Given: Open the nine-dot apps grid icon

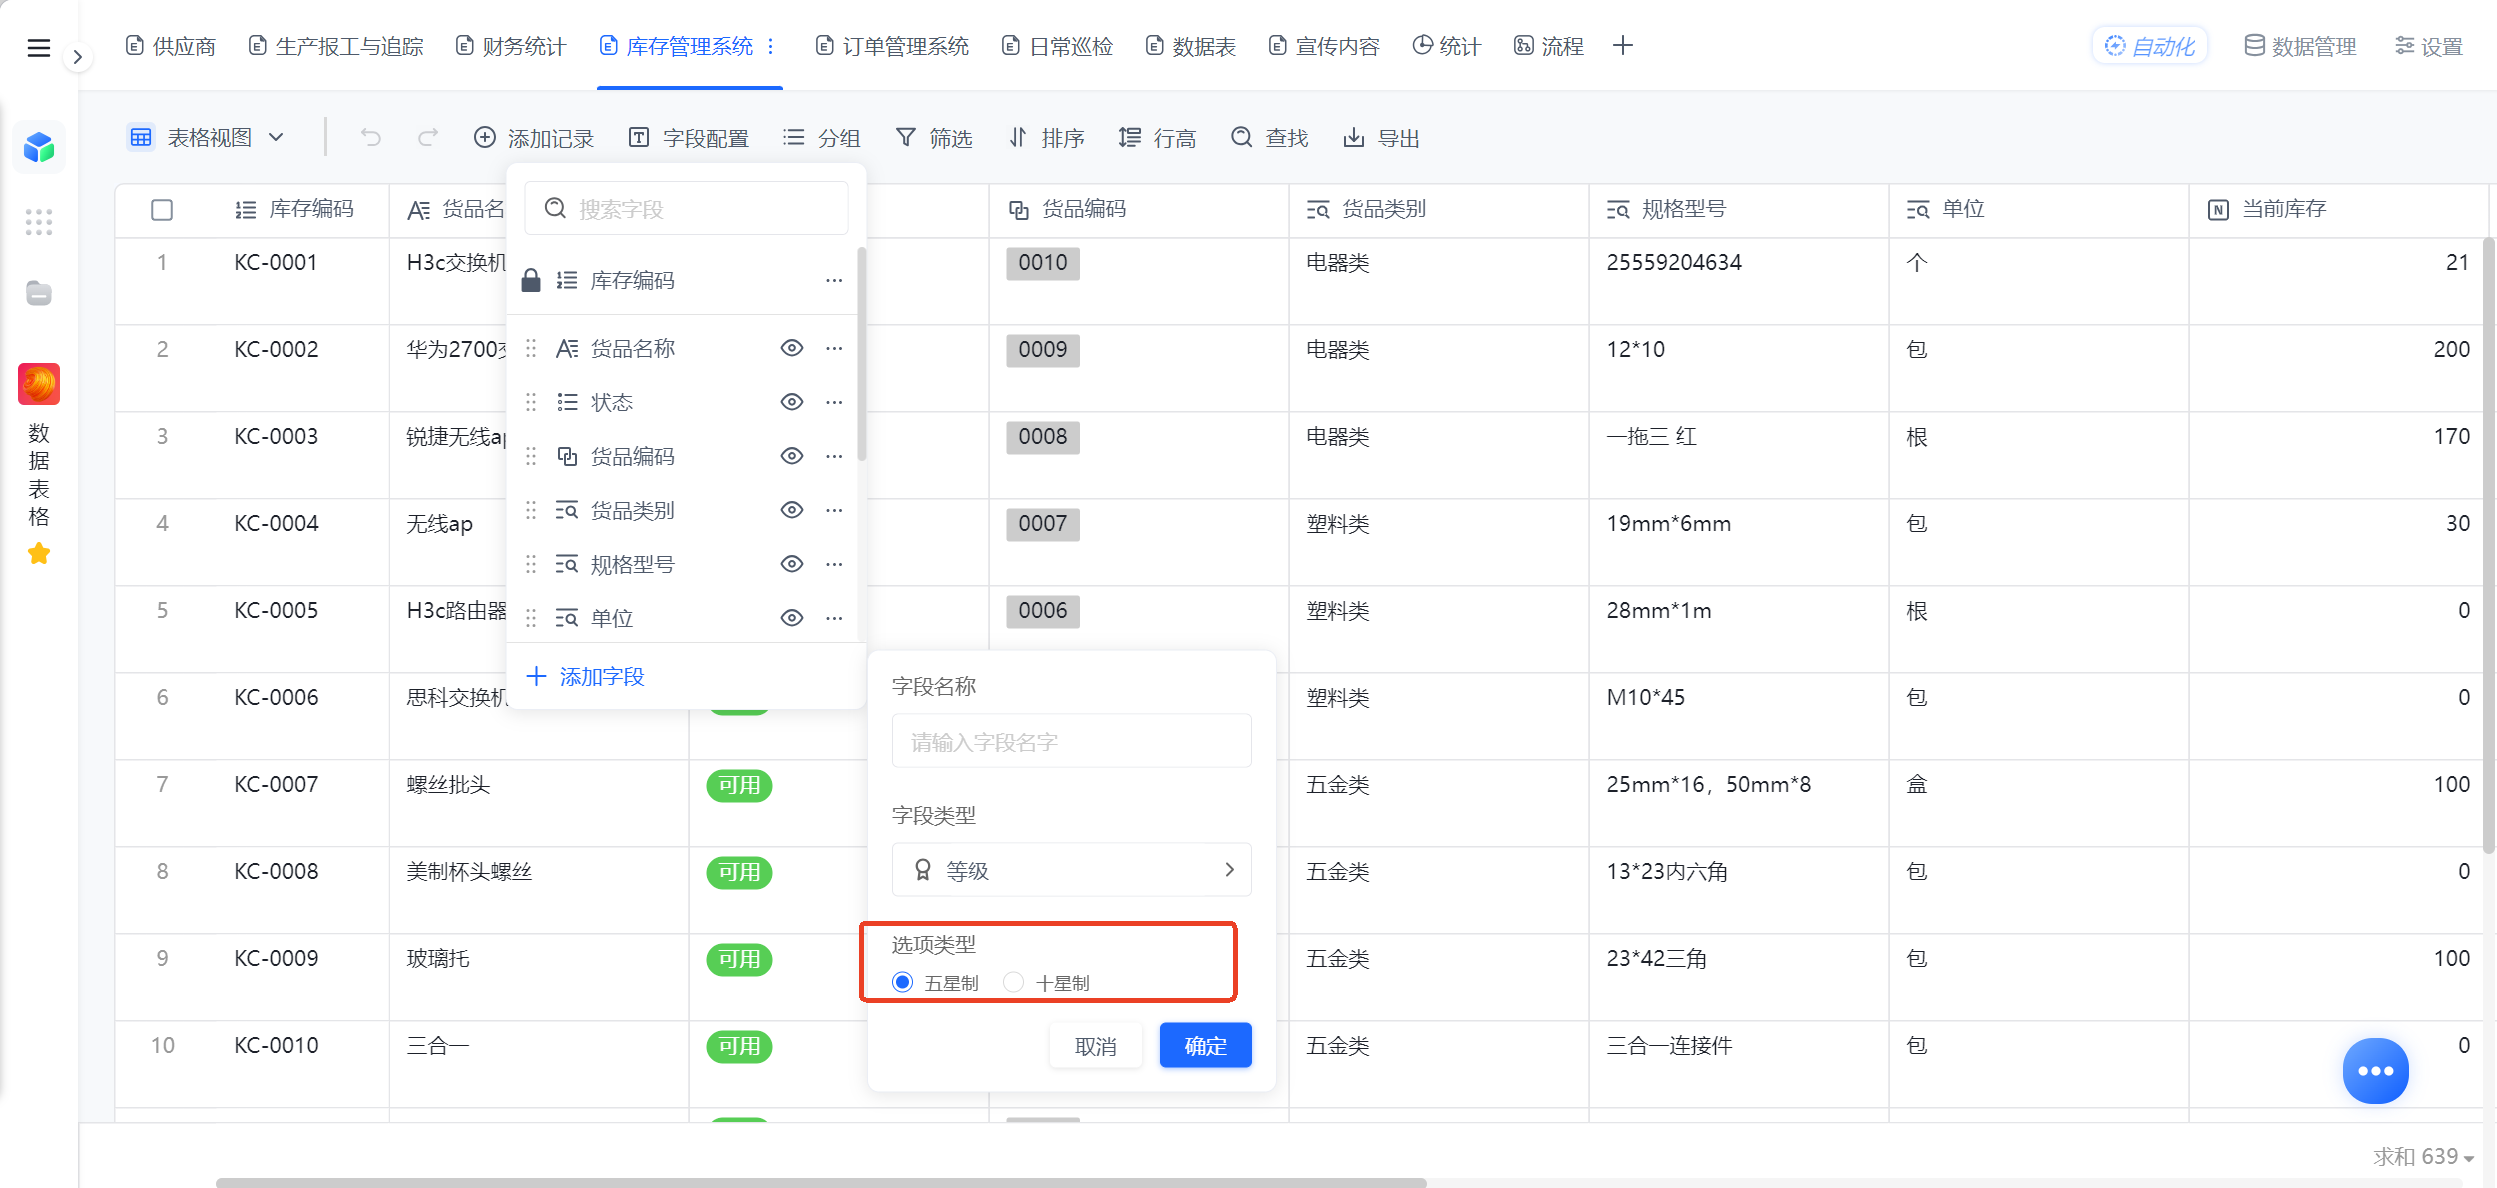Looking at the screenshot, I should 39,222.
